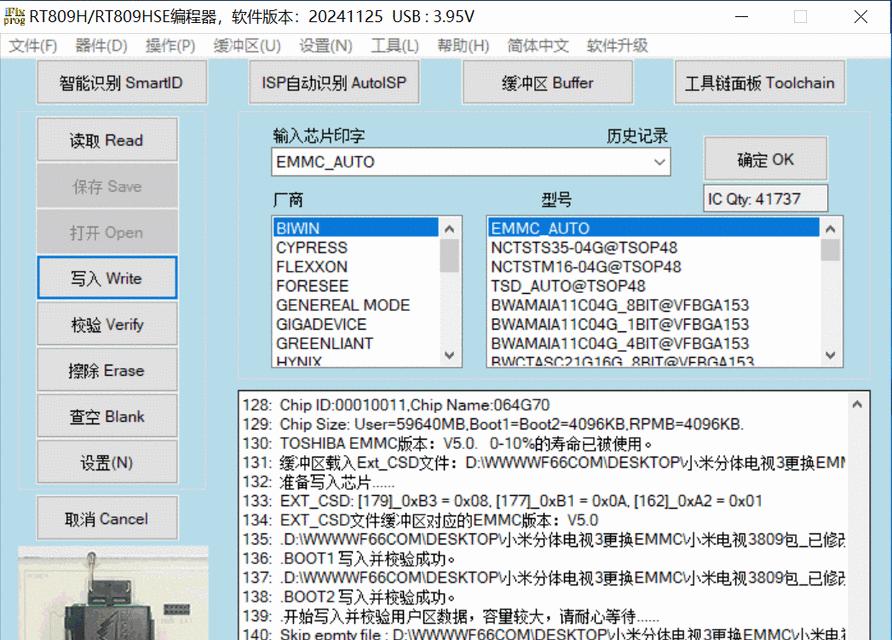Click the 擦除 Erase button

pyautogui.click(x=107, y=370)
